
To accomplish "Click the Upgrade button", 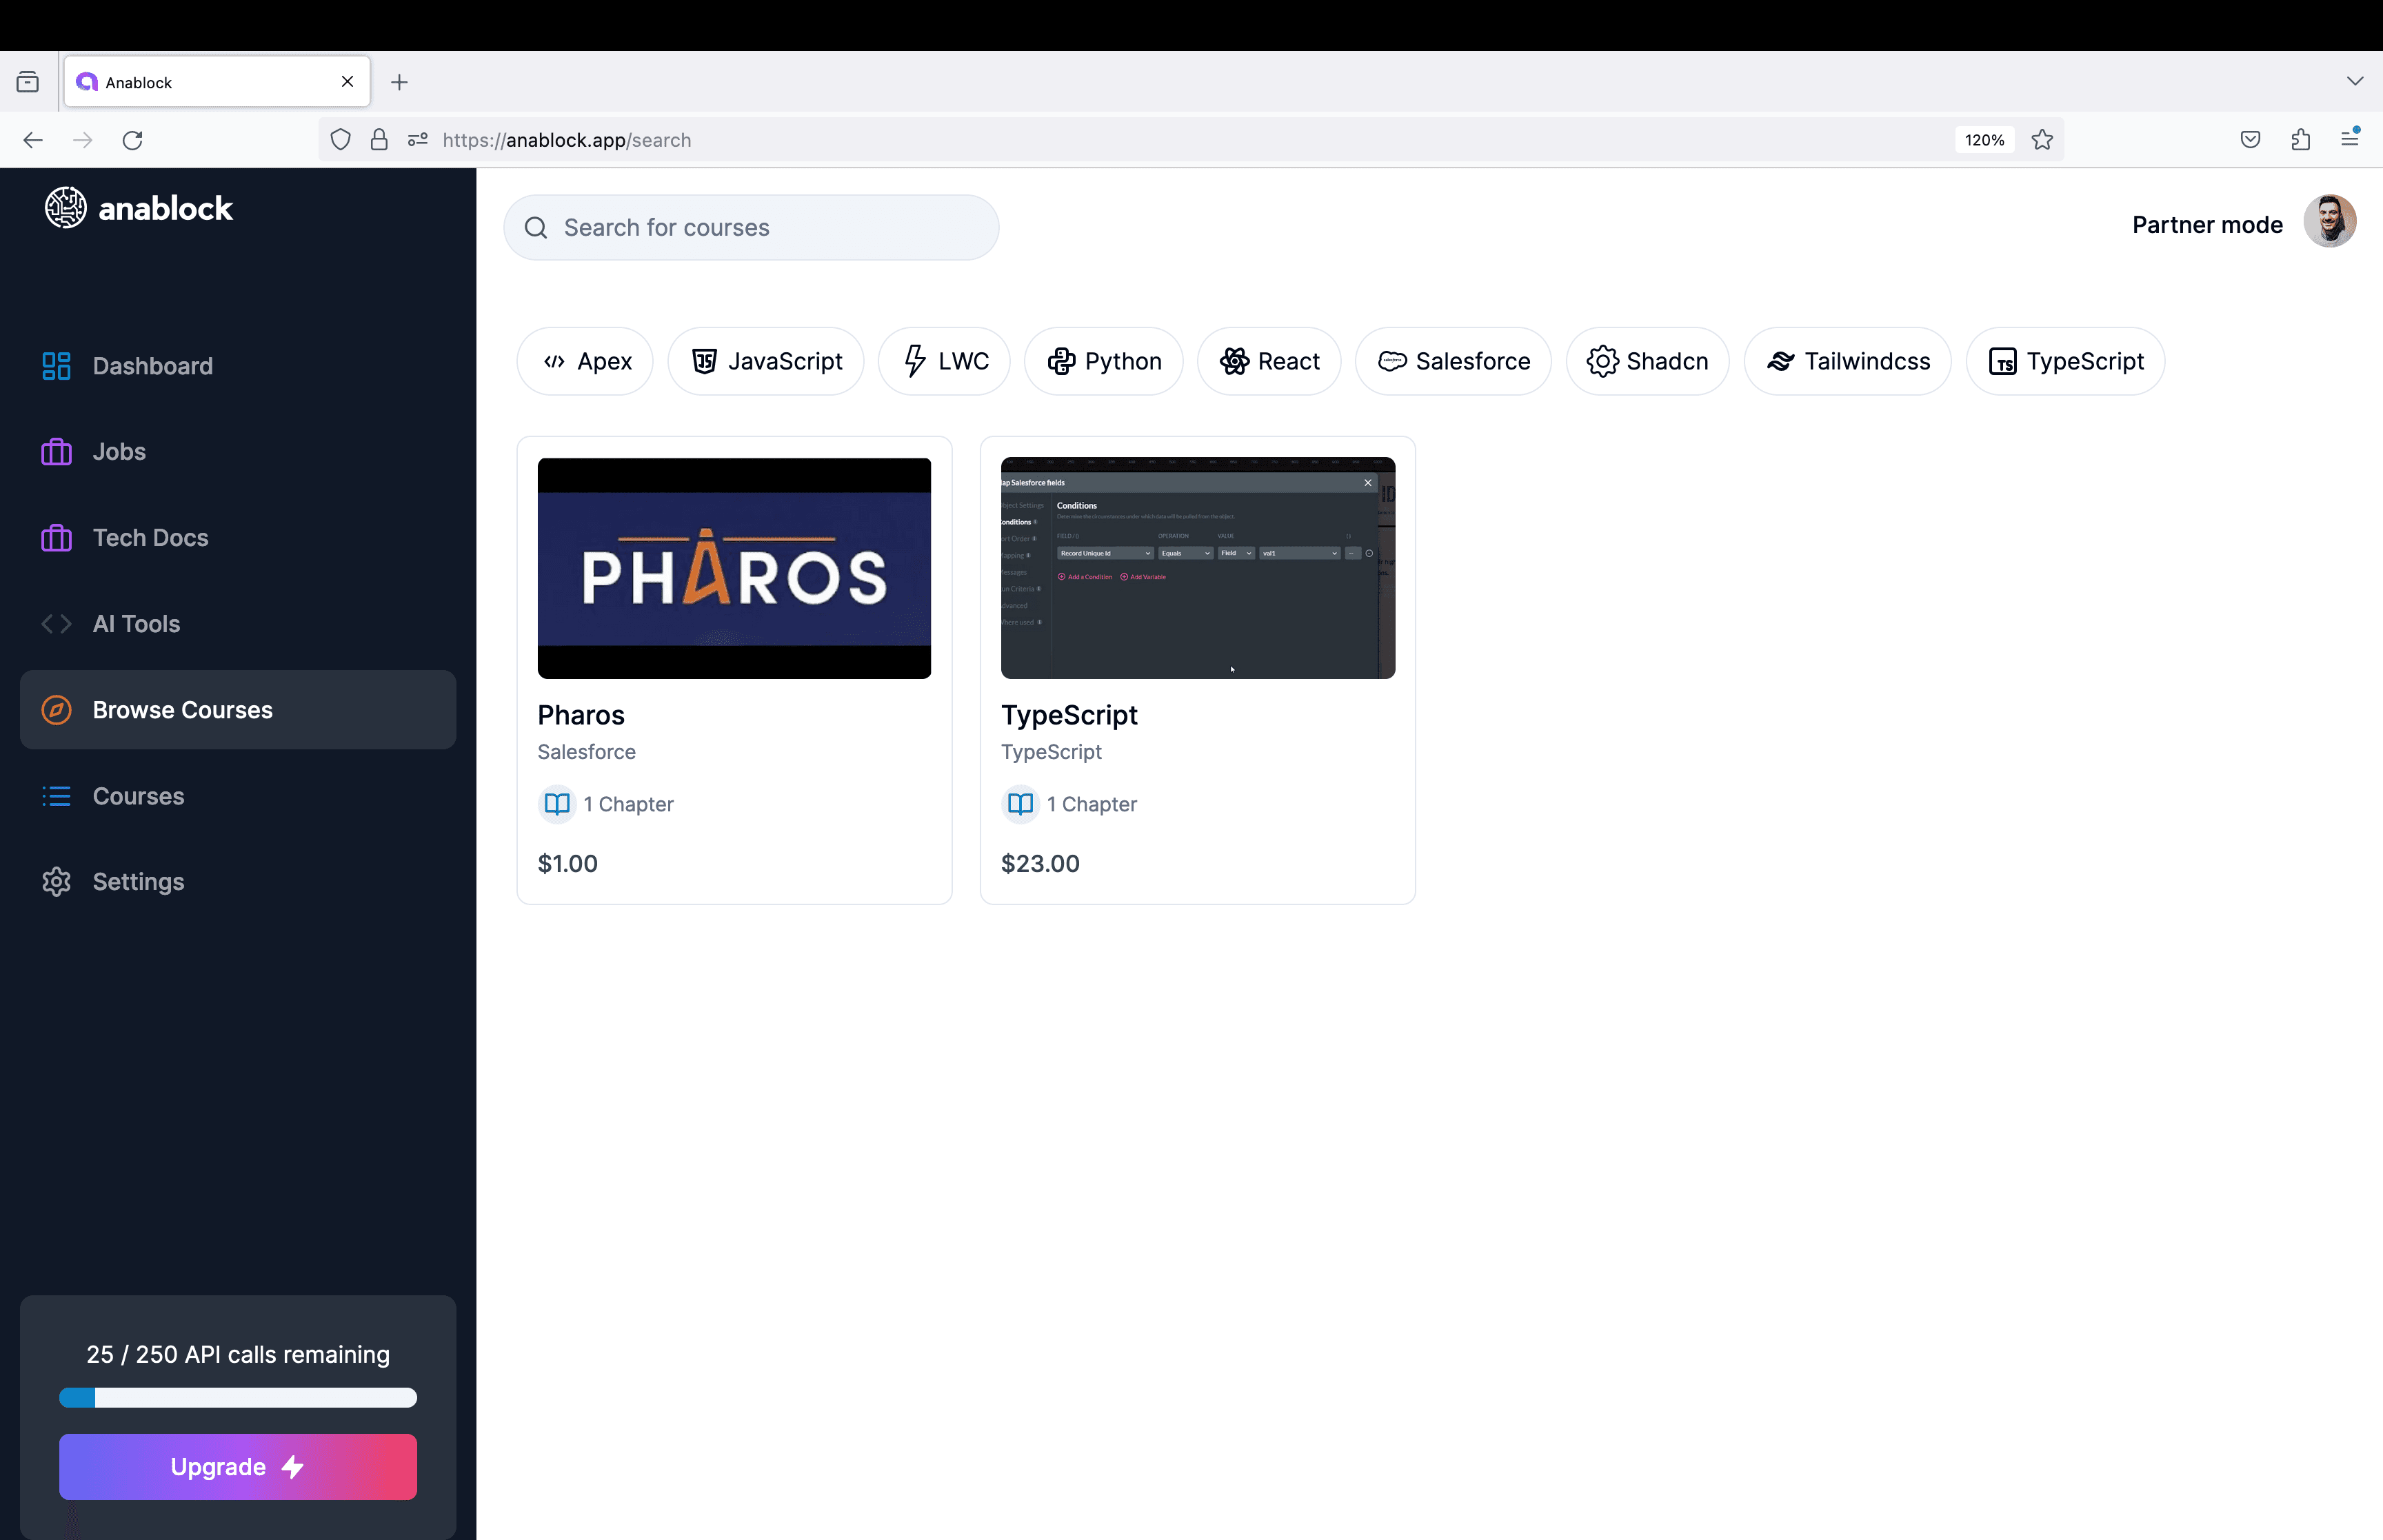I will pos(238,1466).
